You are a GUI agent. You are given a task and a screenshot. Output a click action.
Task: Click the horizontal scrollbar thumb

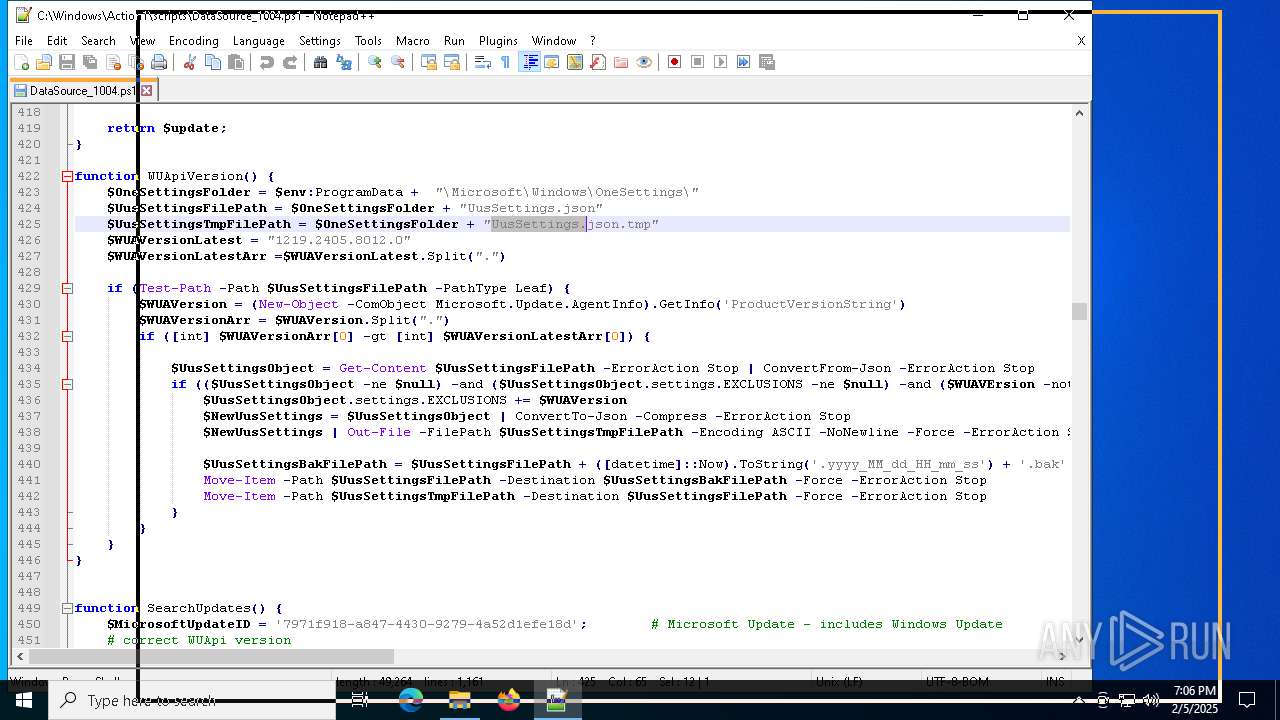pos(212,657)
